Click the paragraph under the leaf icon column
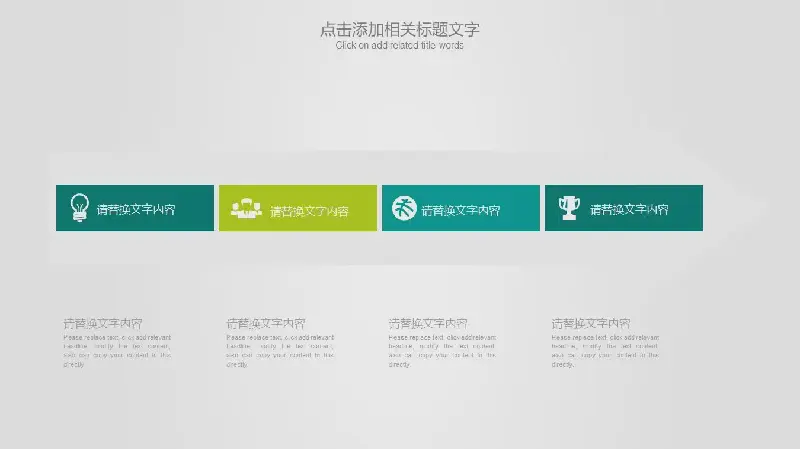Image resolution: width=800 pixels, height=449 pixels. coord(442,351)
